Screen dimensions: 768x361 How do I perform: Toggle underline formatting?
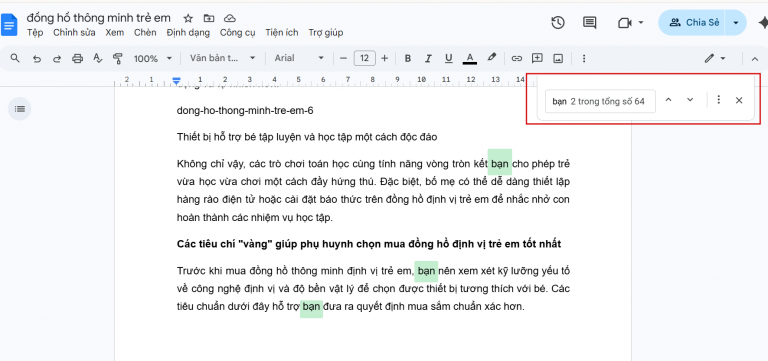tap(449, 59)
